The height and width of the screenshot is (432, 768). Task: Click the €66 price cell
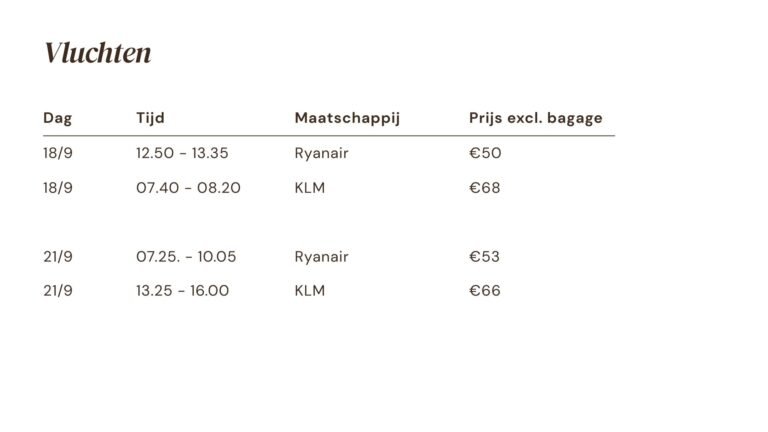tap(484, 290)
